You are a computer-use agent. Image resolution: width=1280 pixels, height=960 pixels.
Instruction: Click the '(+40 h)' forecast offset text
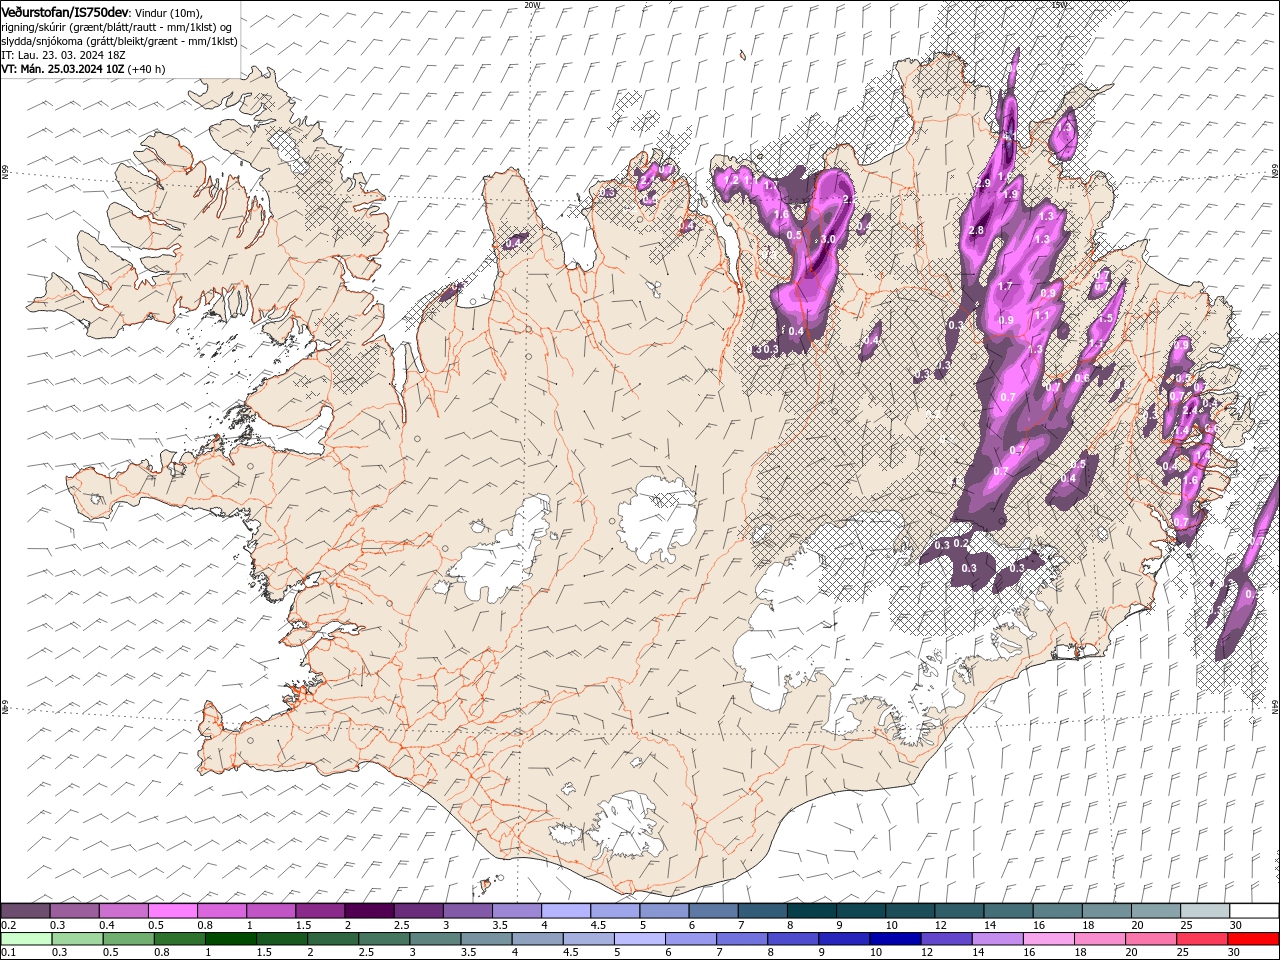146,69
